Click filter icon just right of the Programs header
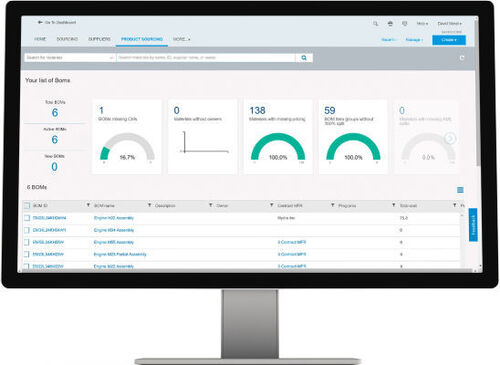 (x=393, y=205)
